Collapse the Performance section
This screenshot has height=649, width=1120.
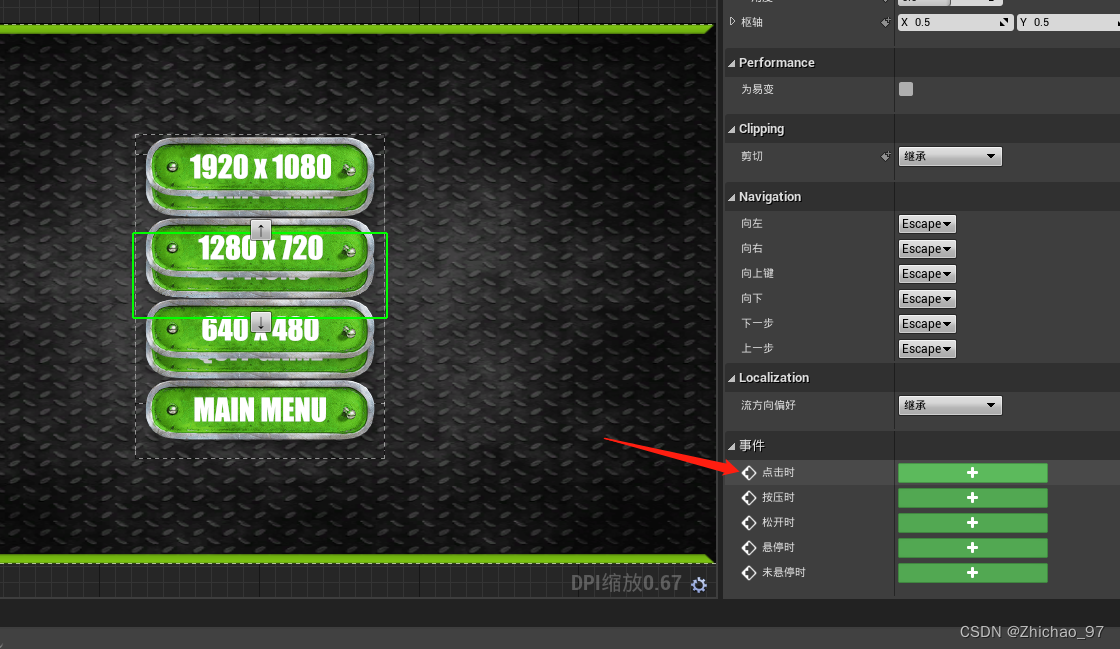coord(731,64)
